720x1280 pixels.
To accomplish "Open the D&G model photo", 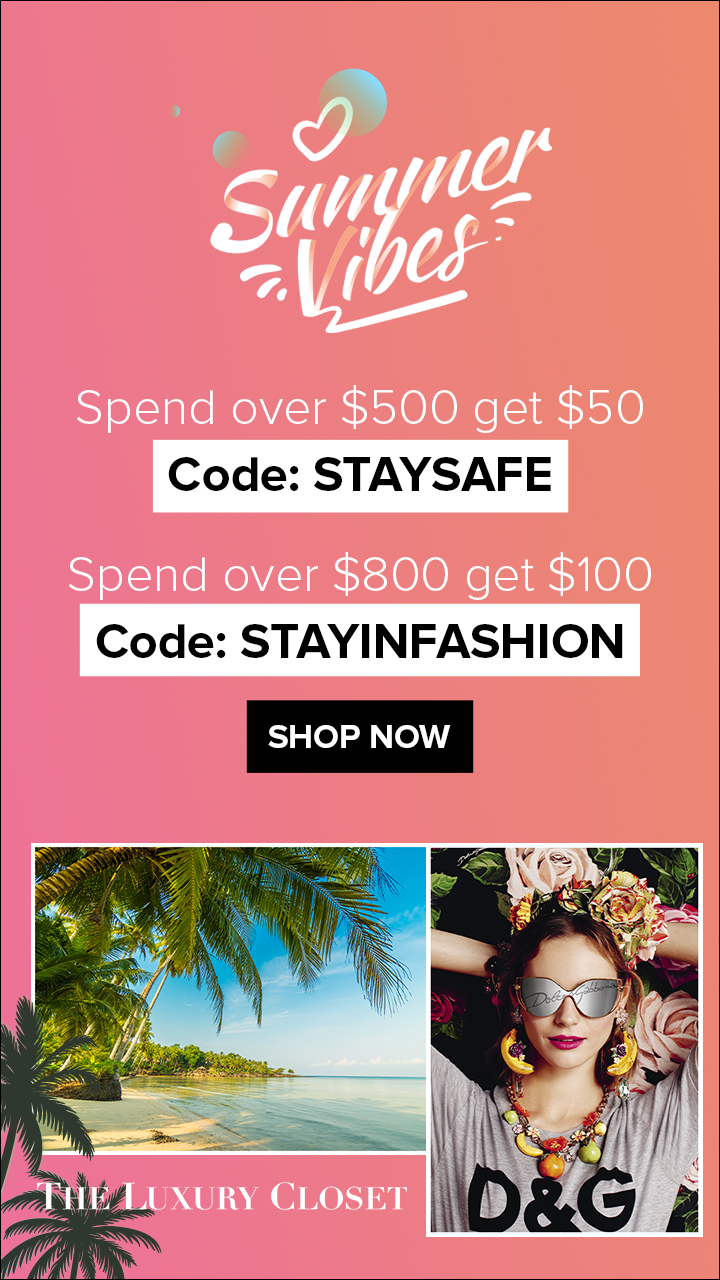I will tap(564, 1040).
